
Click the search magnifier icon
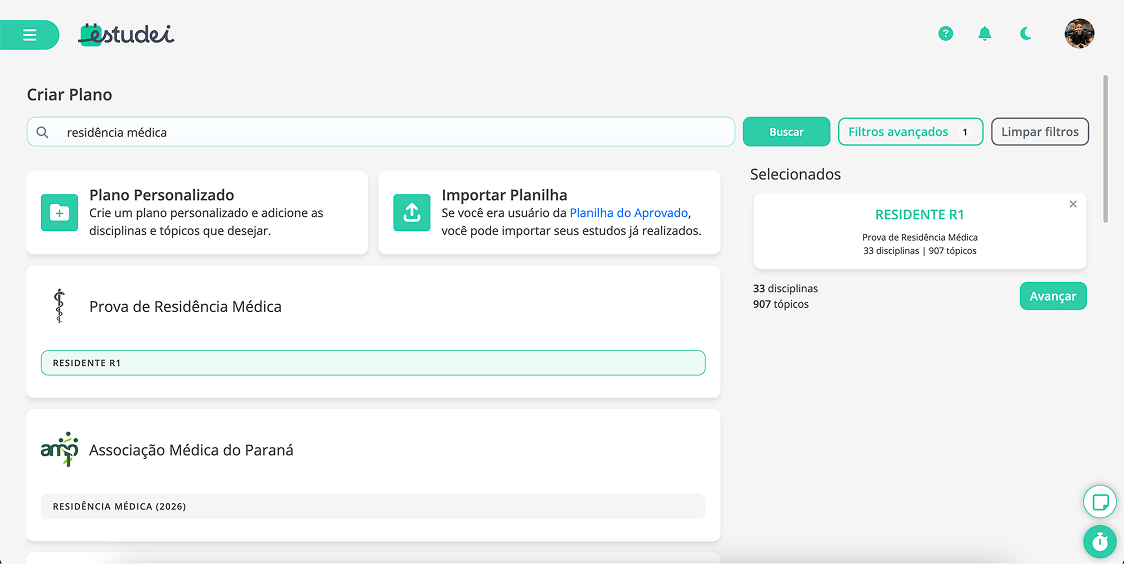coord(42,132)
